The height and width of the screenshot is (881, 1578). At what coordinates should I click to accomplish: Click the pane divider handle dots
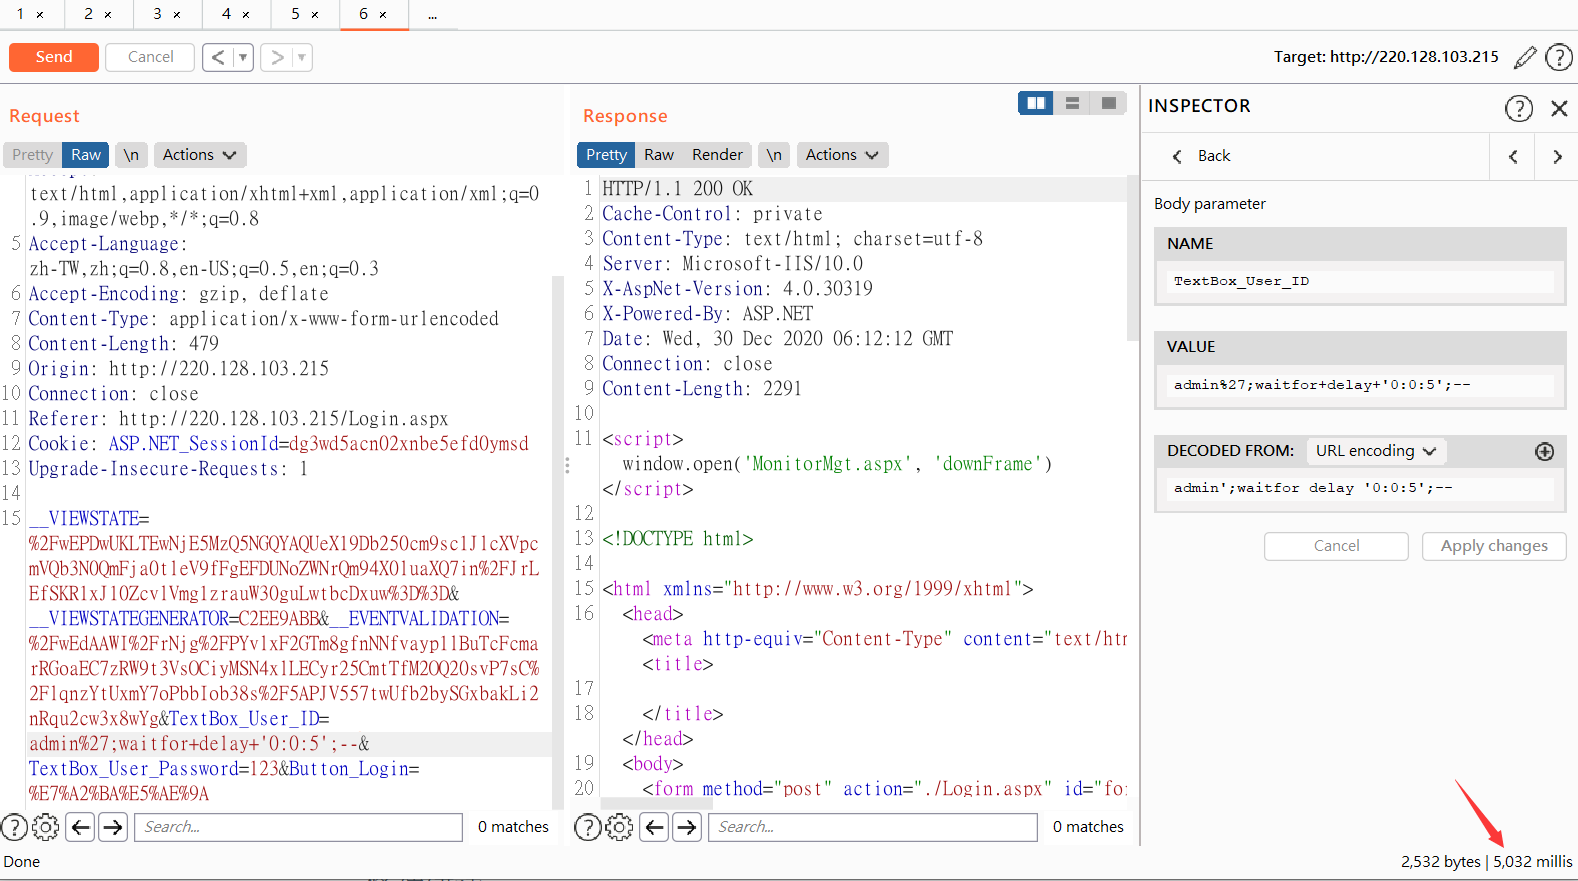567,465
